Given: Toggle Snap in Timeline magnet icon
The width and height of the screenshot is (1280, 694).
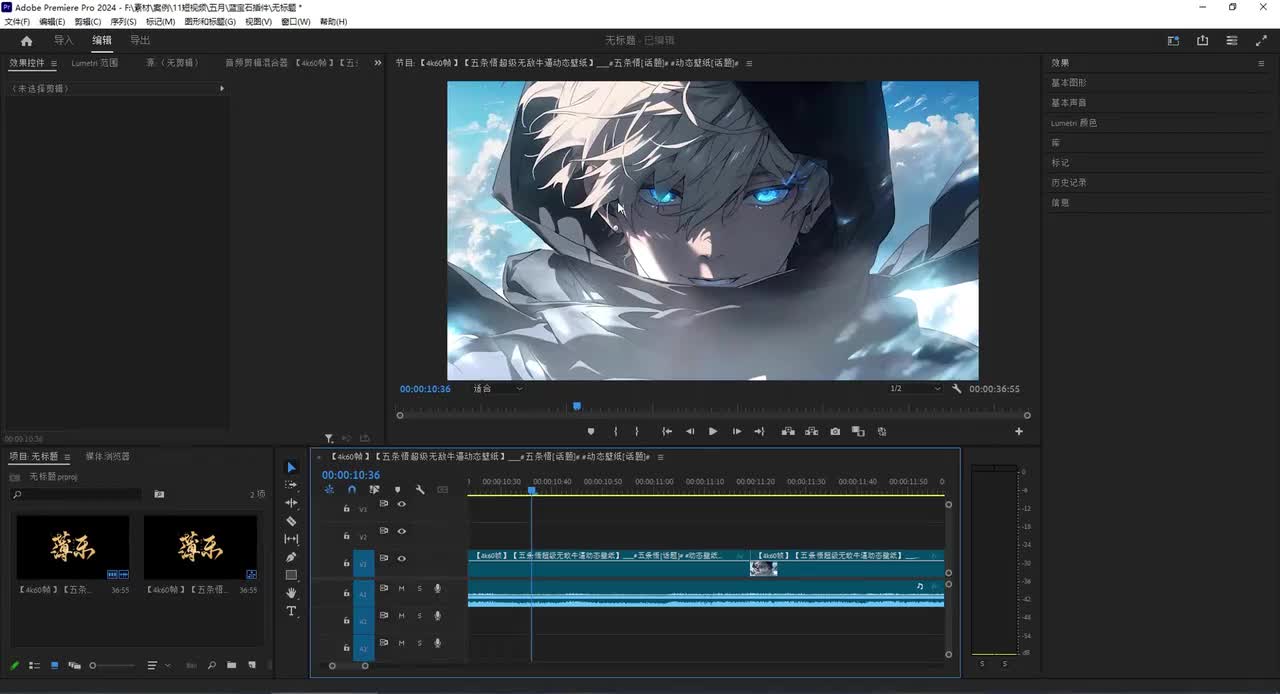Looking at the screenshot, I should (x=352, y=490).
